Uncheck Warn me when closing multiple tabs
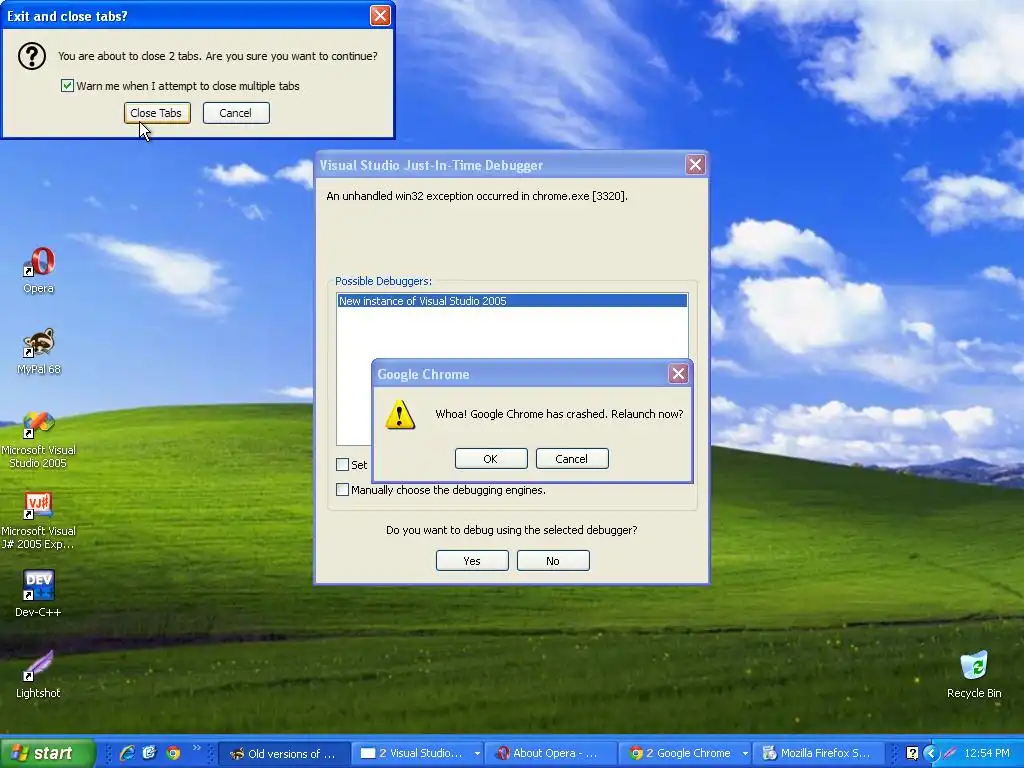Viewport: 1024px width, 768px height. click(67, 86)
